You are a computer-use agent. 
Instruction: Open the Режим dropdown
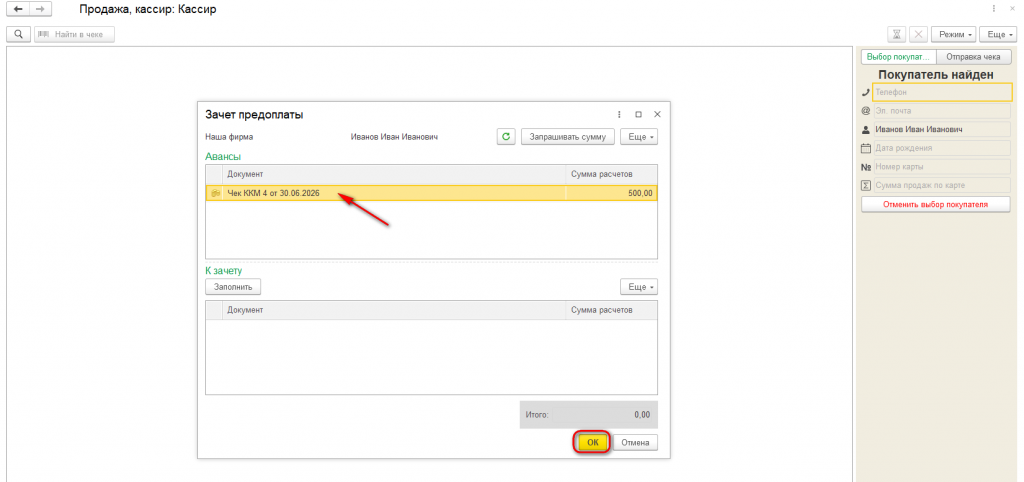click(x=953, y=34)
